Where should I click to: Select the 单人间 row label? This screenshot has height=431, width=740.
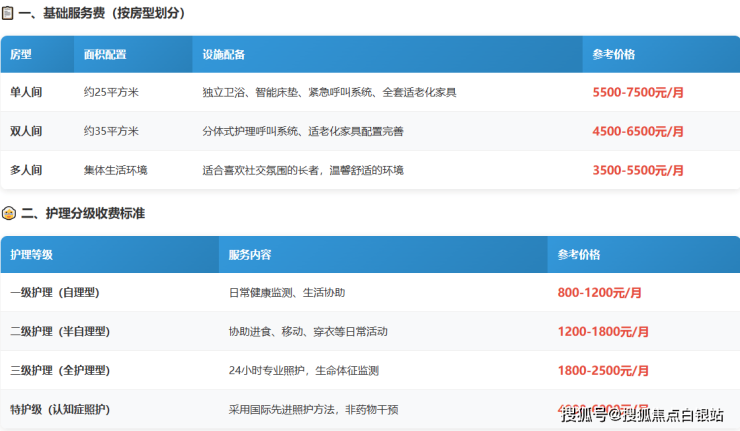point(26,92)
